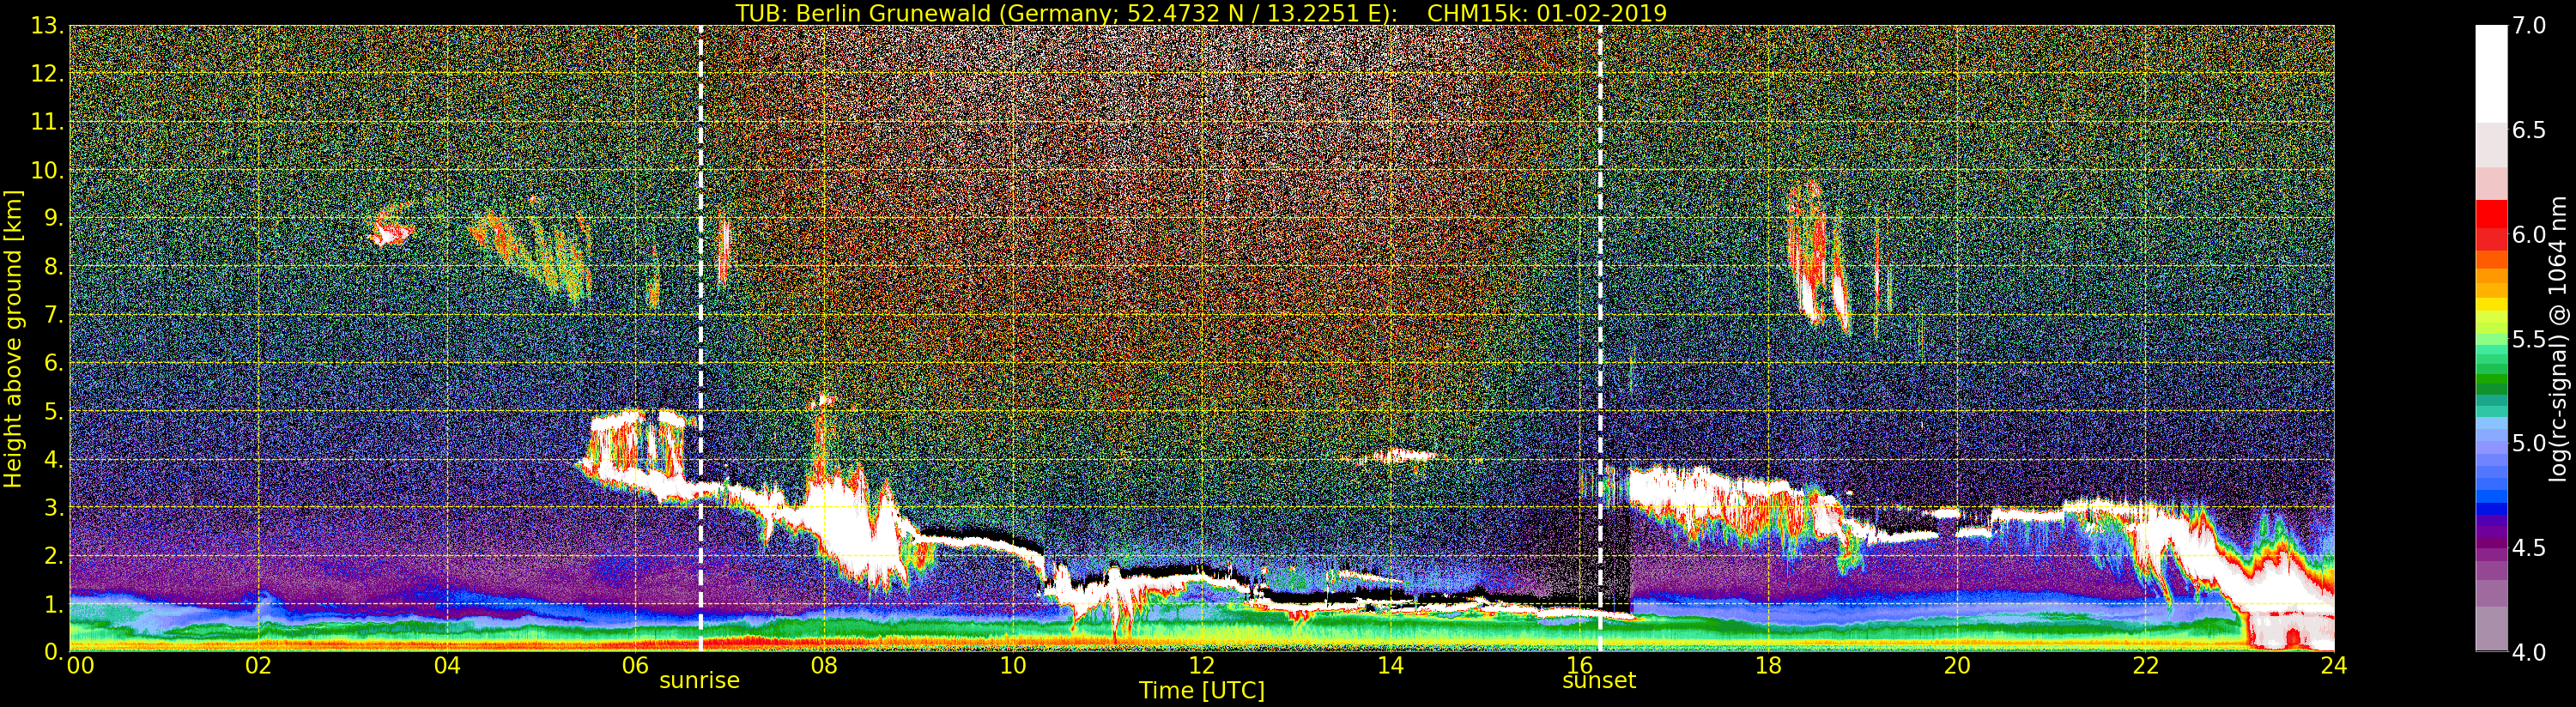Click colorbar tick label '6.0'
The width and height of the screenshot is (2576, 707).
2530,234
